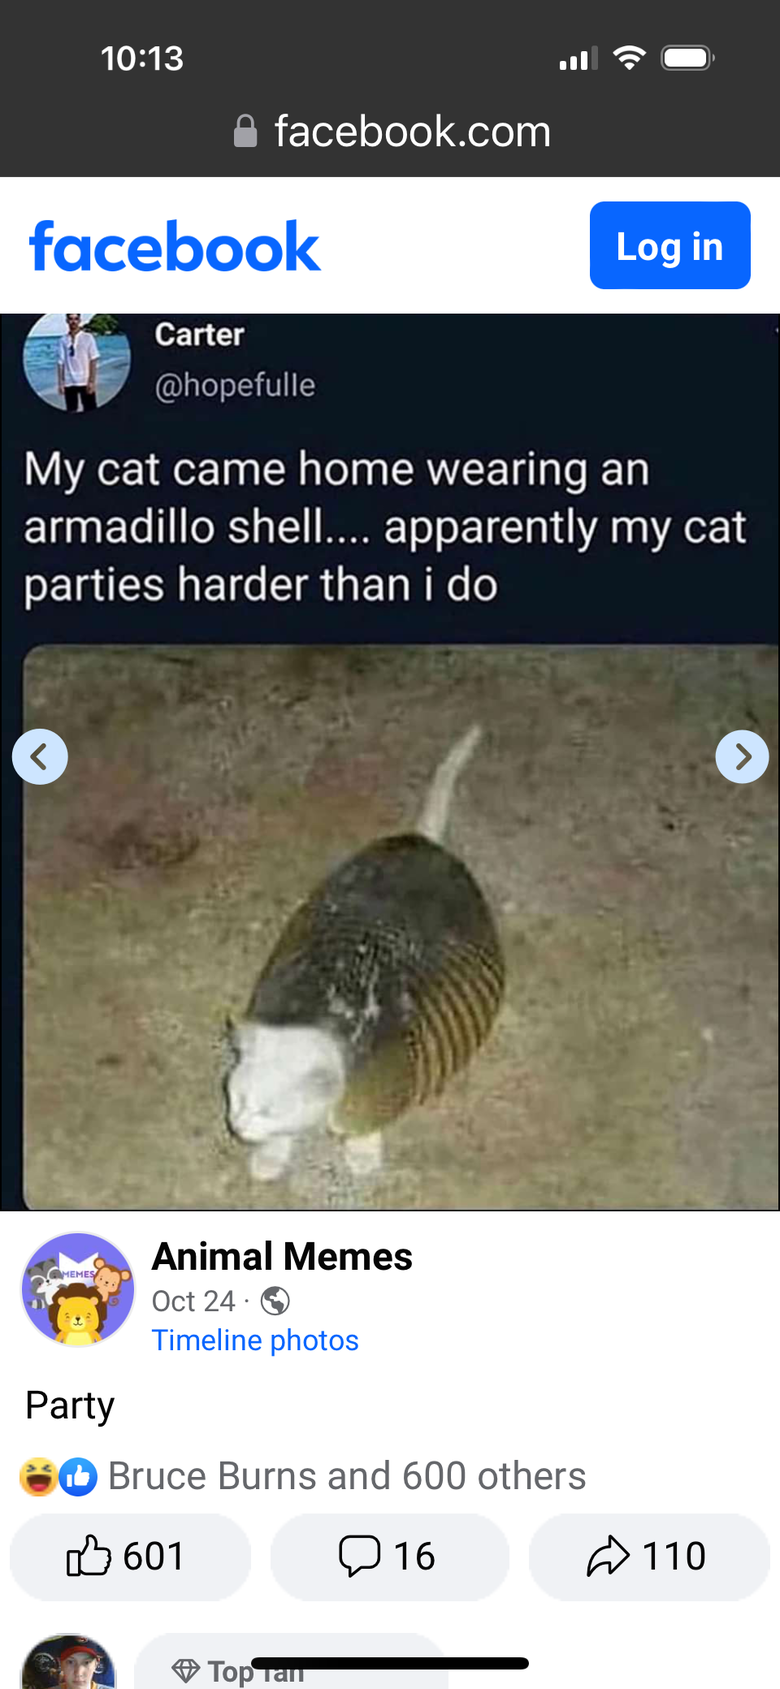This screenshot has width=780, height=1689.
Task: Tap the blue like reaction emoji
Action: (78, 1477)
